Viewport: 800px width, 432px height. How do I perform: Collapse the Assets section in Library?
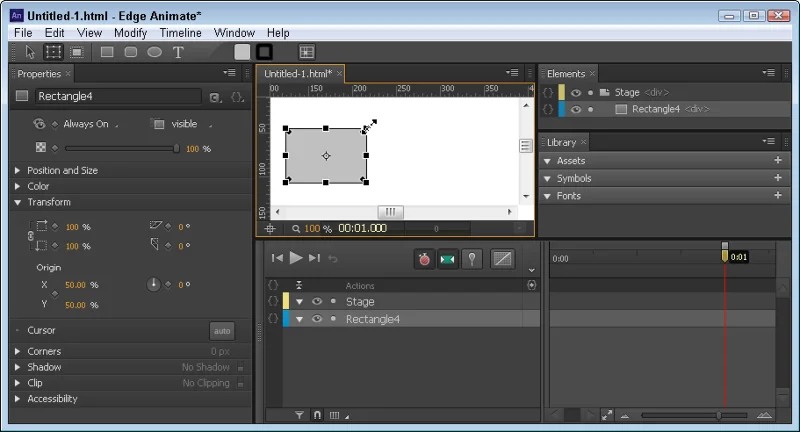pyautogui.click(x=547, y=161)
